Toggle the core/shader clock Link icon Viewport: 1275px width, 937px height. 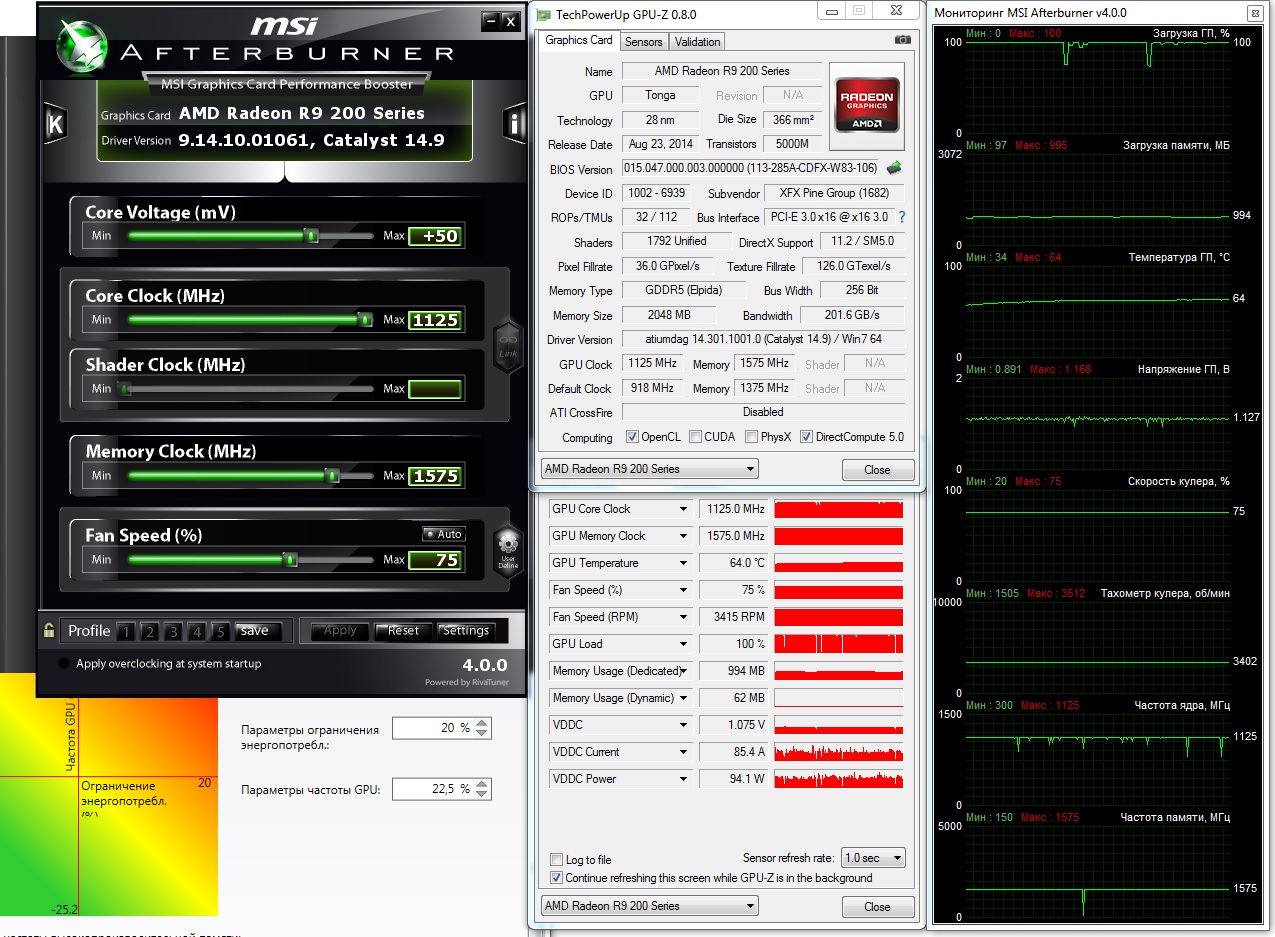point(508,345)
